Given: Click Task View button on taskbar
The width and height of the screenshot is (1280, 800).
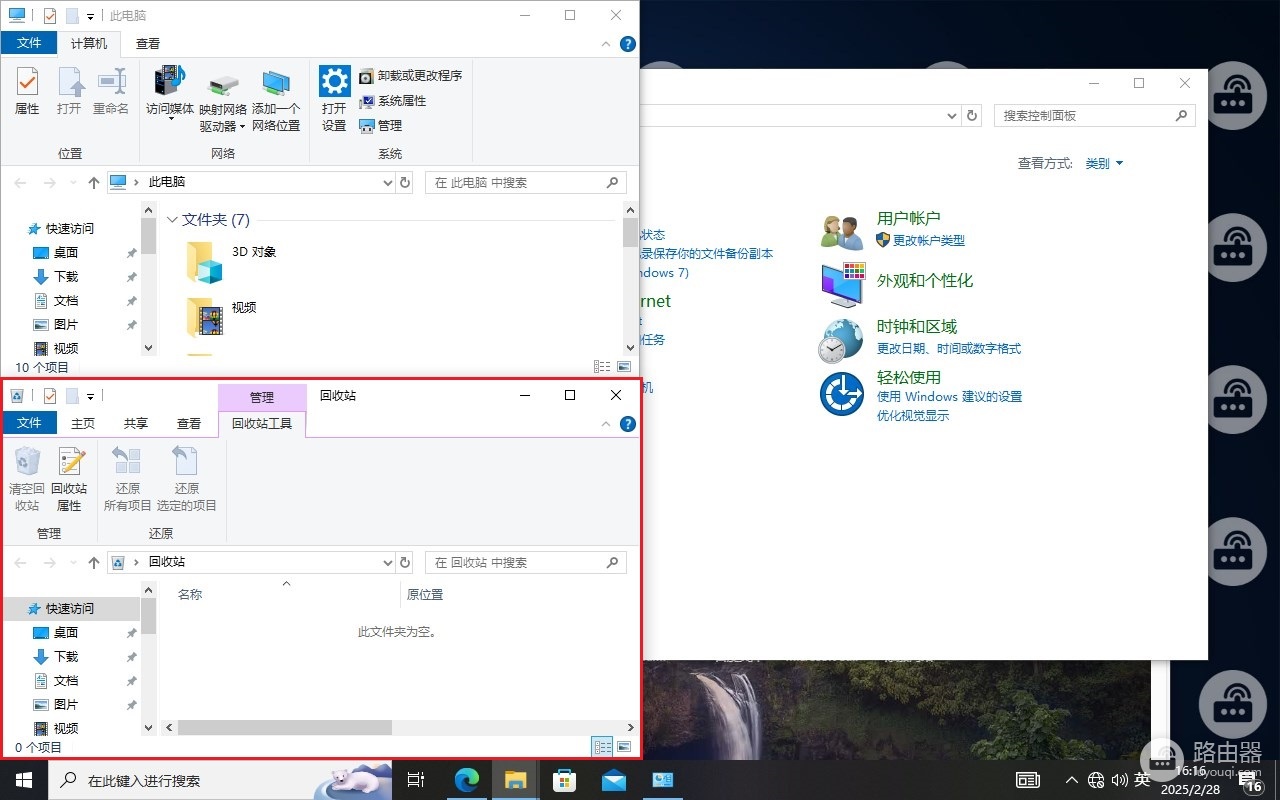Looking at the screenshot, I should tap(417, 780).
